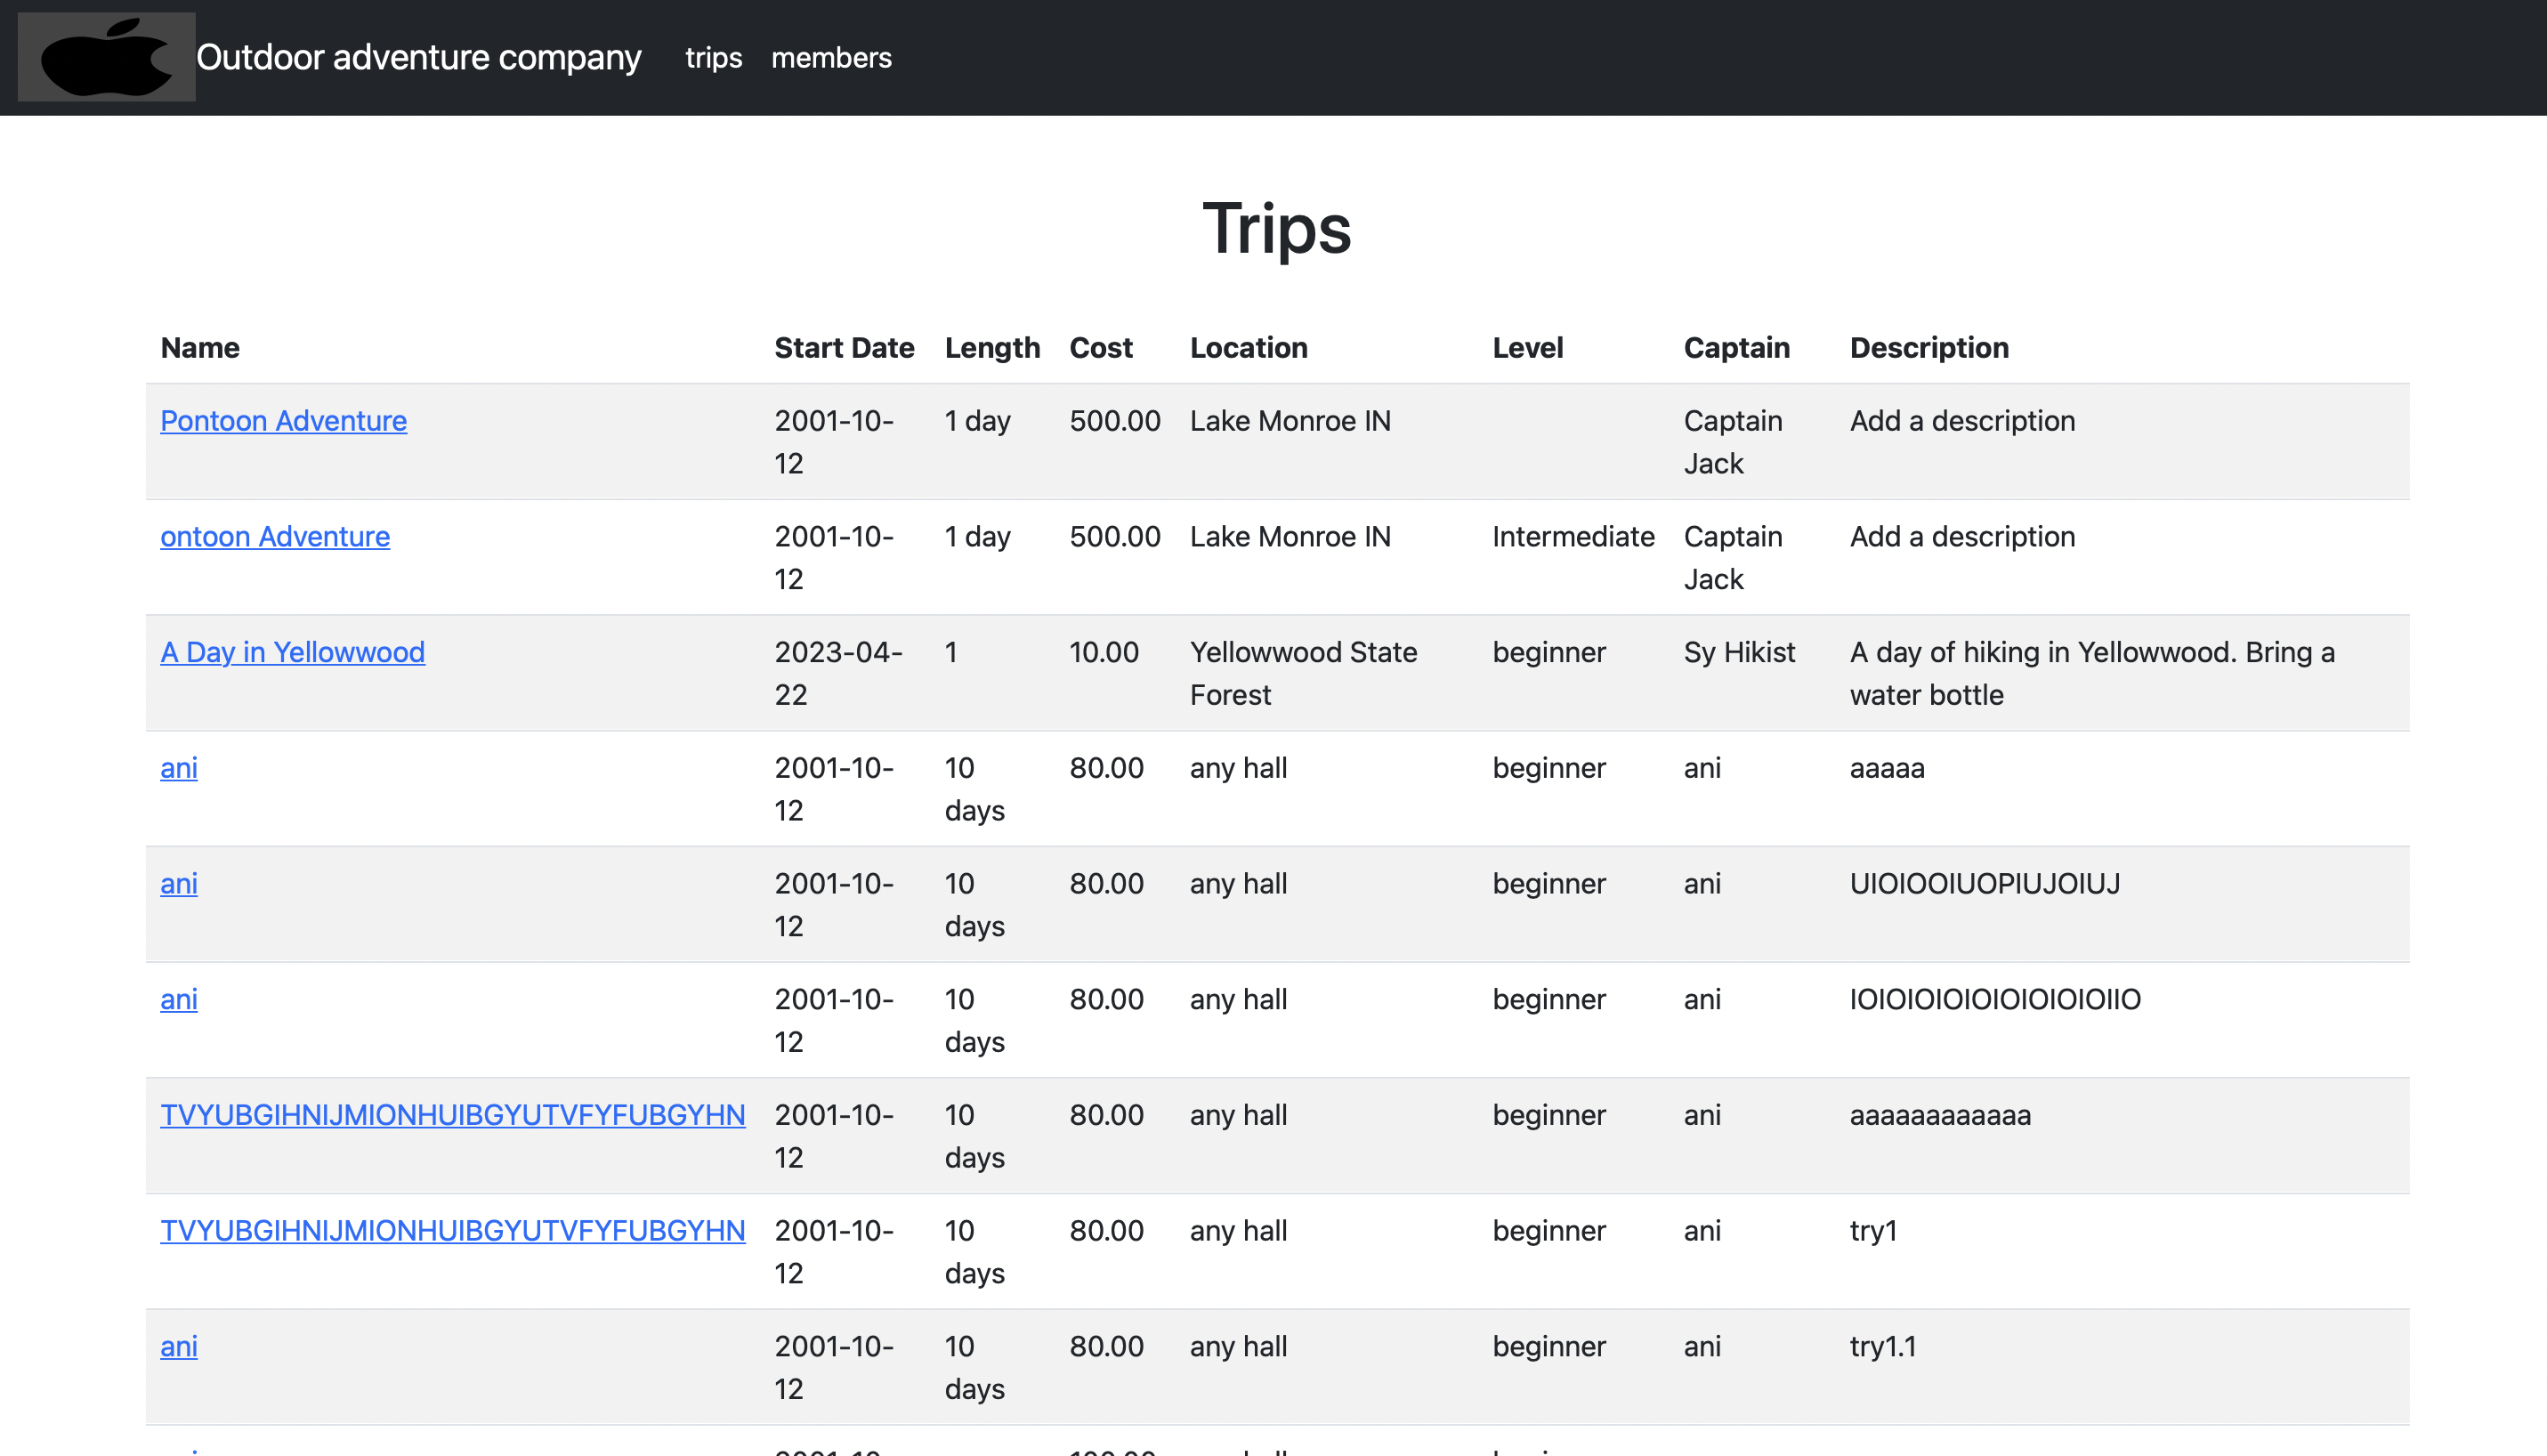Click the Description column header
This screenshot has height=1456, width=2547.
pyautogui.click(x=1928, y=348)
